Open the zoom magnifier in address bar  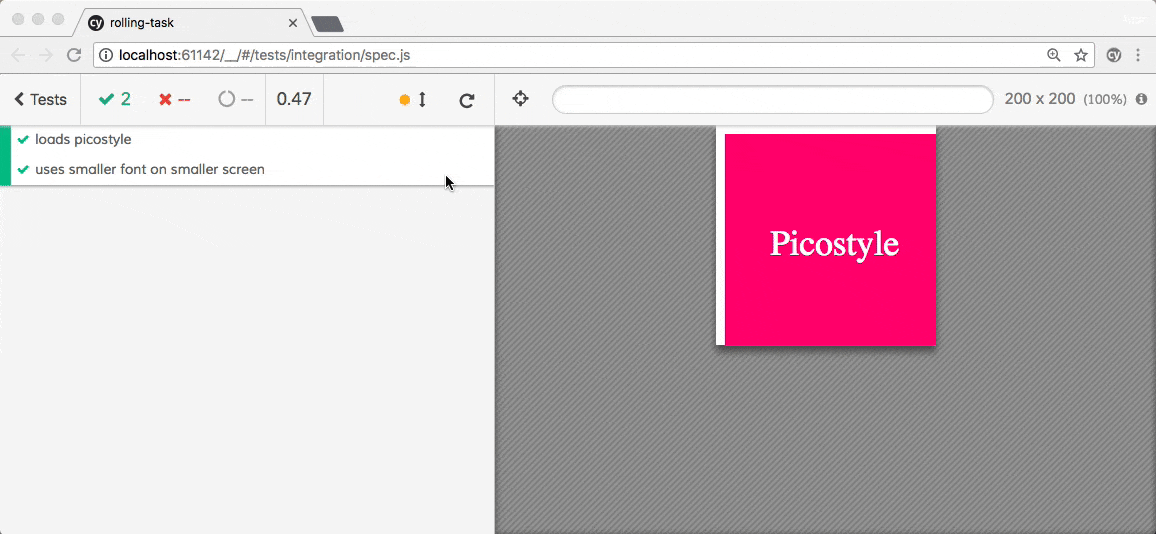(x=1054, y=55)
